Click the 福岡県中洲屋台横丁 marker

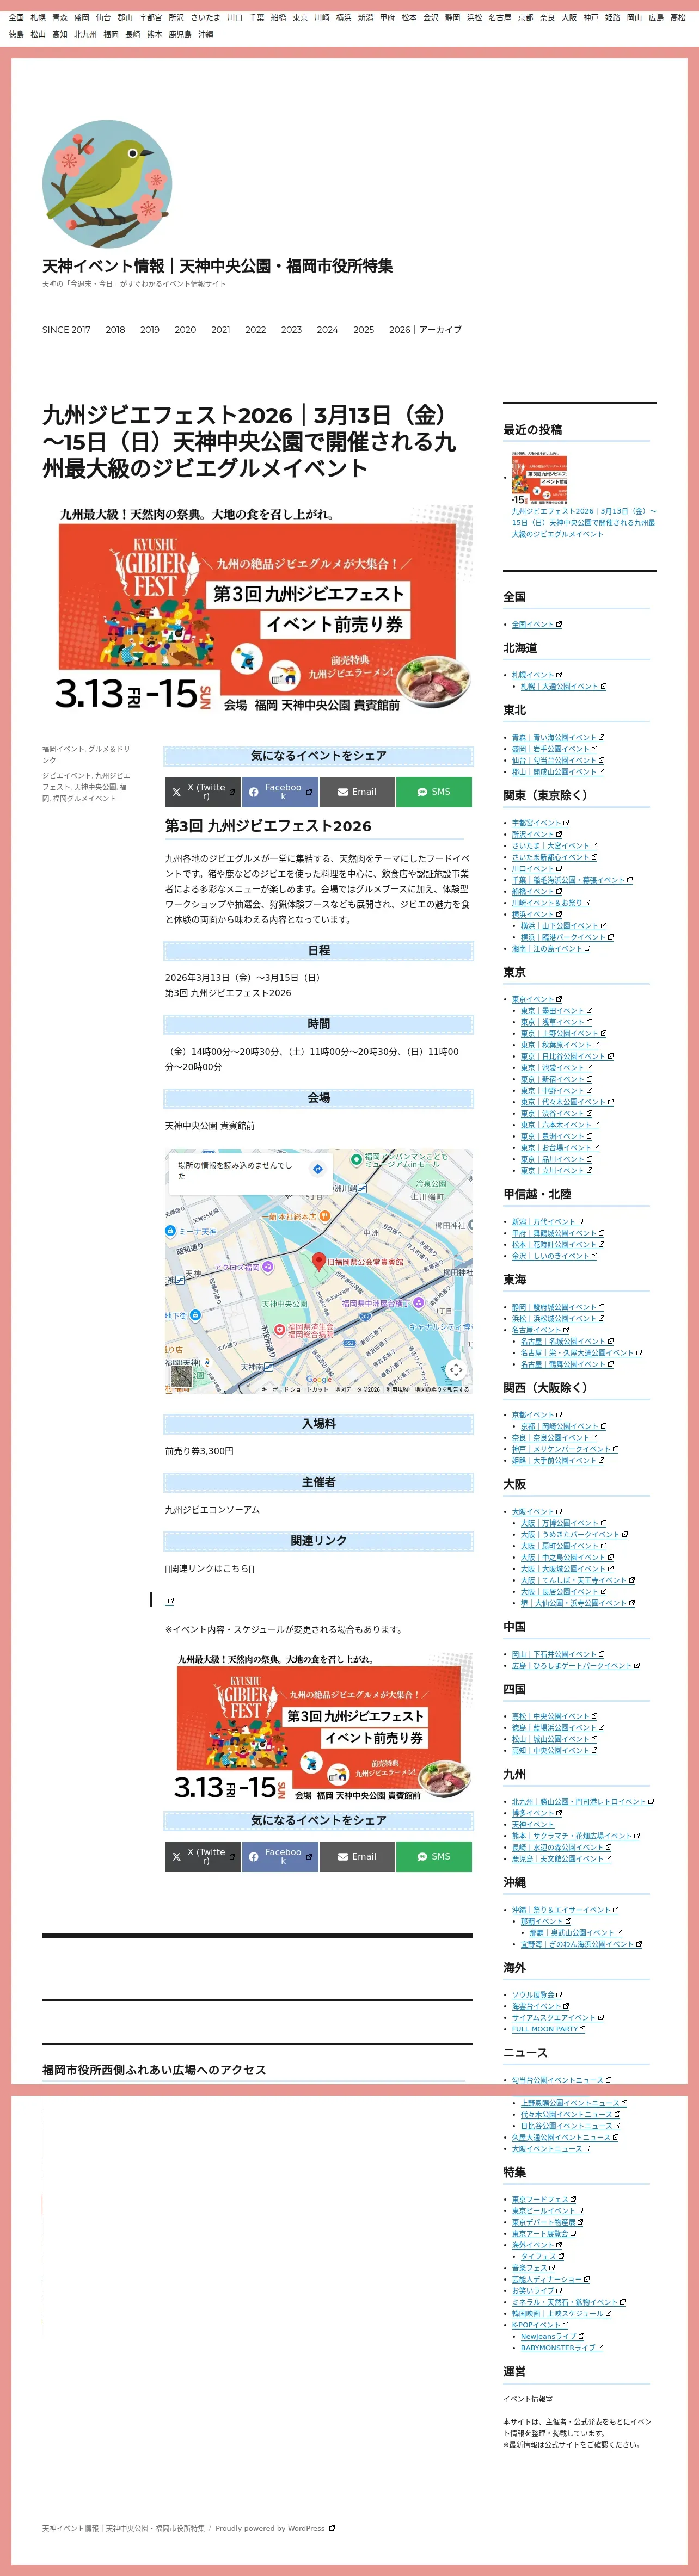coord(419,1303)
